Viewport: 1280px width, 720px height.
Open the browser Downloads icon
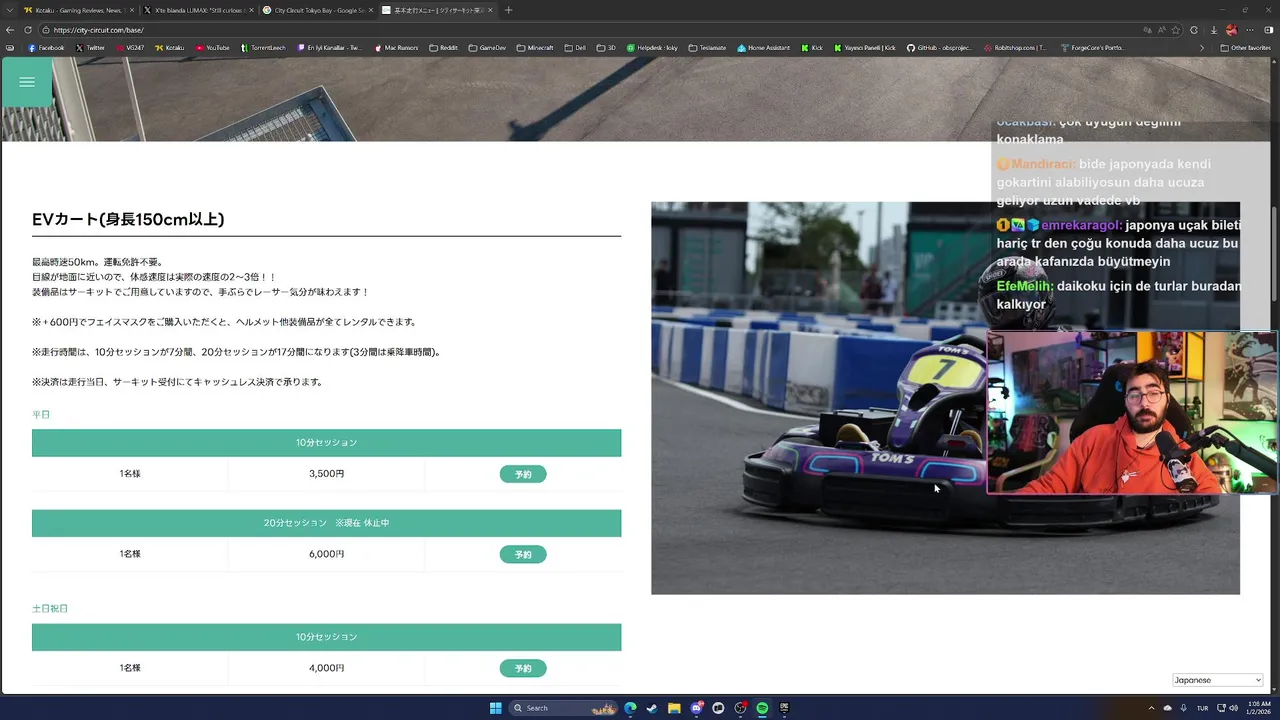[x=1214, y=30]
